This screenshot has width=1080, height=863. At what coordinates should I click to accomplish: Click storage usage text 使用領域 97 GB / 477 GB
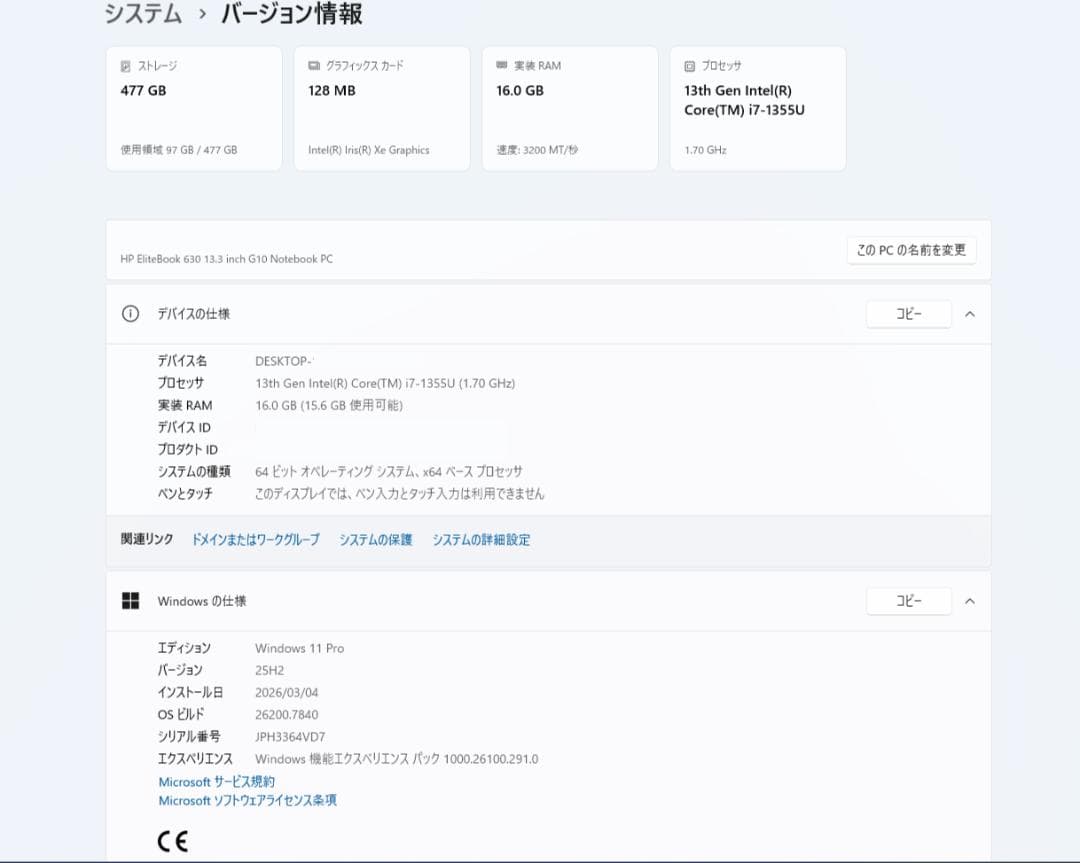point(179,149)
